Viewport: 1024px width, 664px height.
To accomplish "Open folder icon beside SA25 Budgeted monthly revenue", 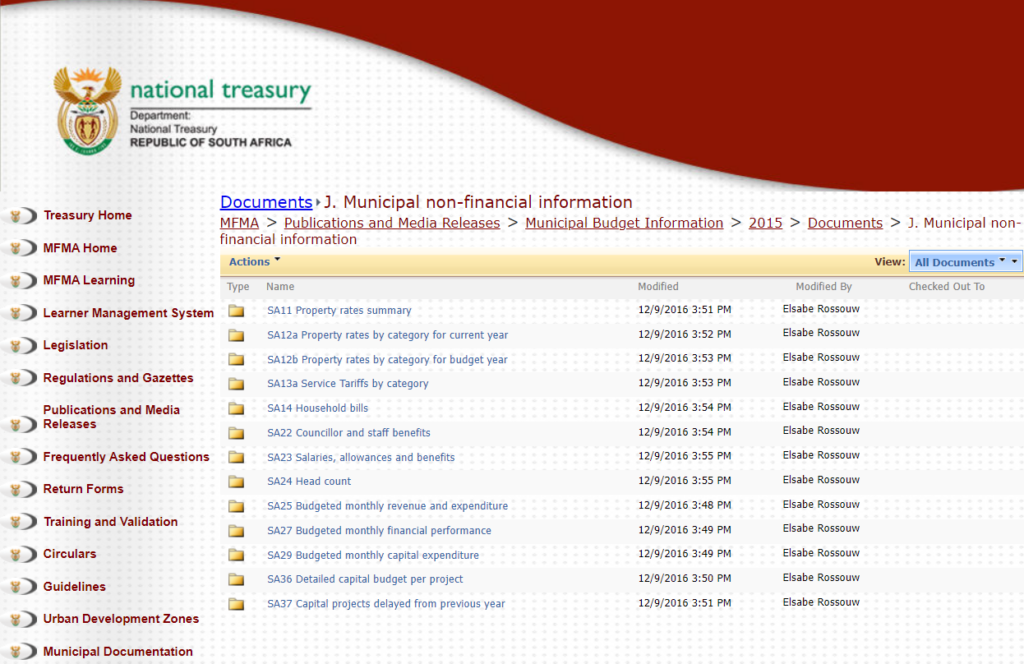I will (236, 507).
